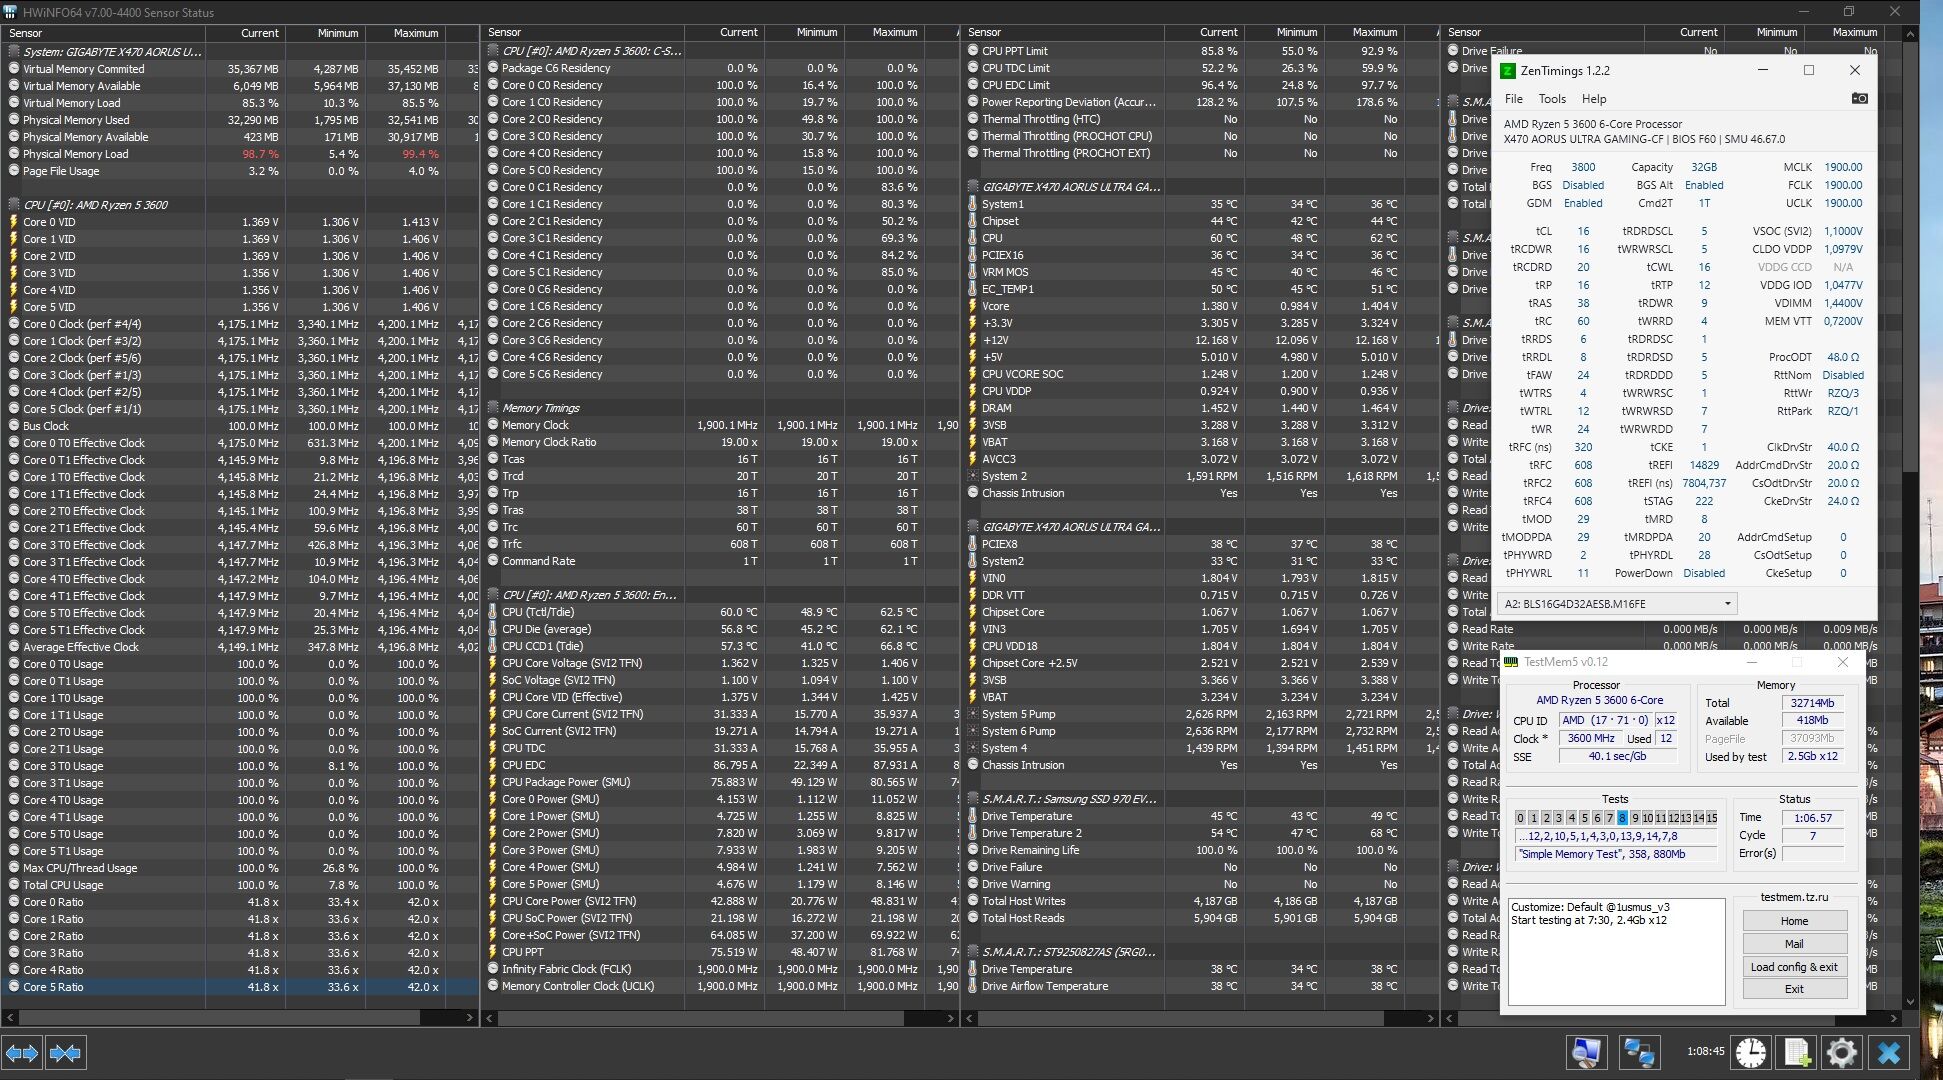Viewport: 1943px width, 1080px height.
Task: Select the Memory Timings group header
Action: point(720,408)
